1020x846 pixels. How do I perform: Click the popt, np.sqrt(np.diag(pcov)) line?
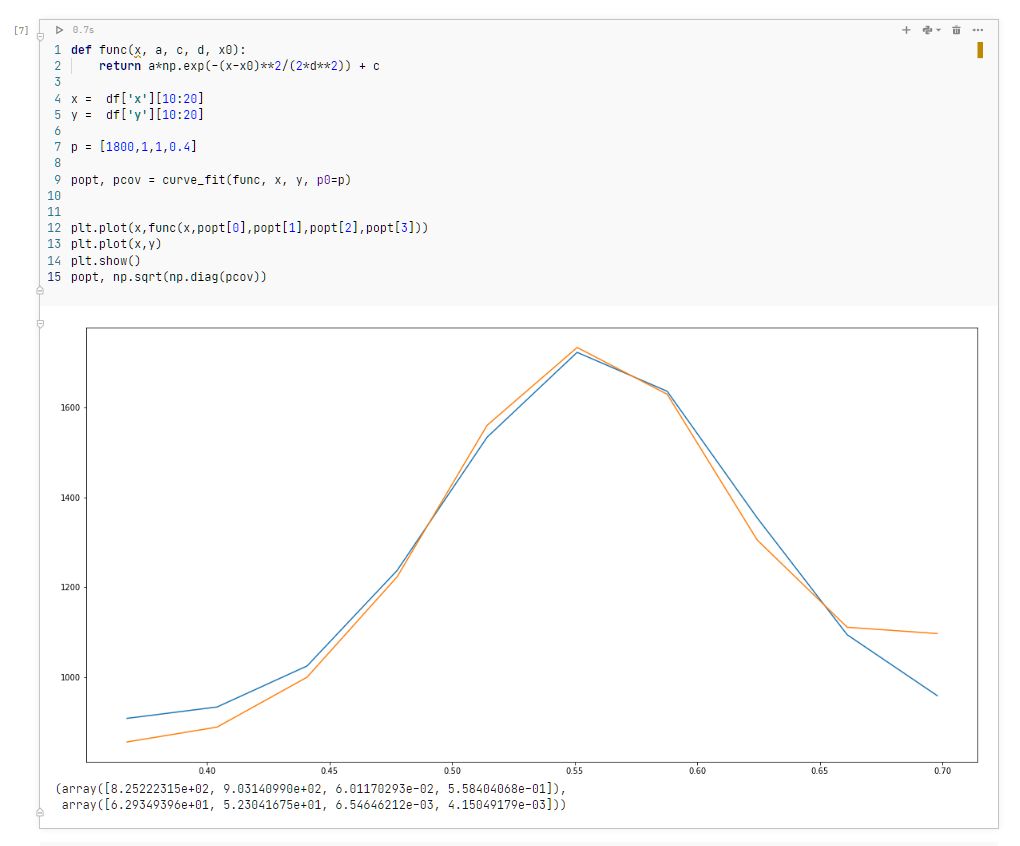click(x=168, y=277)
